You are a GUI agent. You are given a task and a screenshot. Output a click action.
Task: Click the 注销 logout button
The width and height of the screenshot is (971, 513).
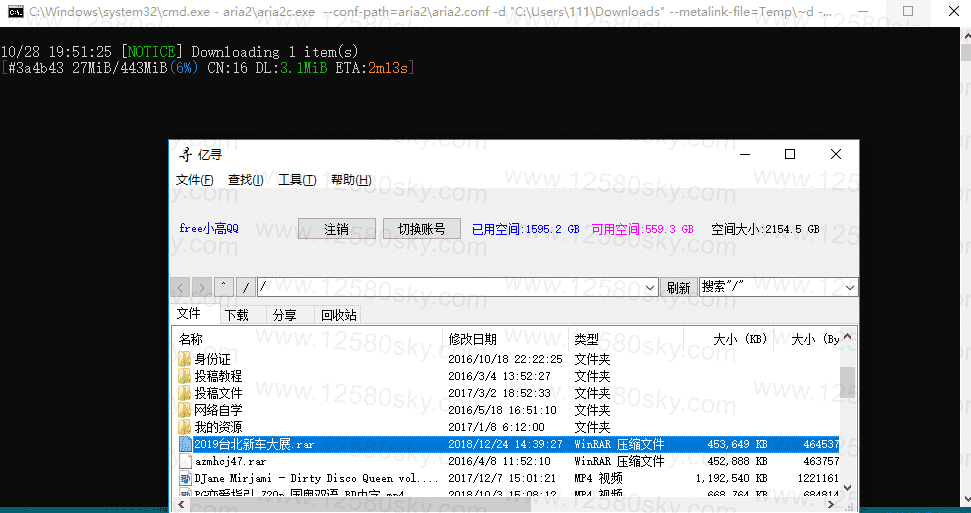[x=337, y=229]
